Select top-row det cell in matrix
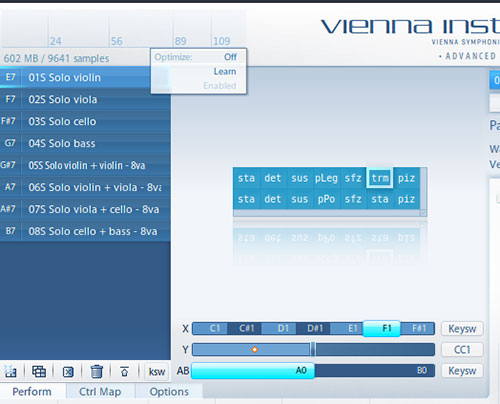Viewport: 500px width, 404px height. coord(273,178)
